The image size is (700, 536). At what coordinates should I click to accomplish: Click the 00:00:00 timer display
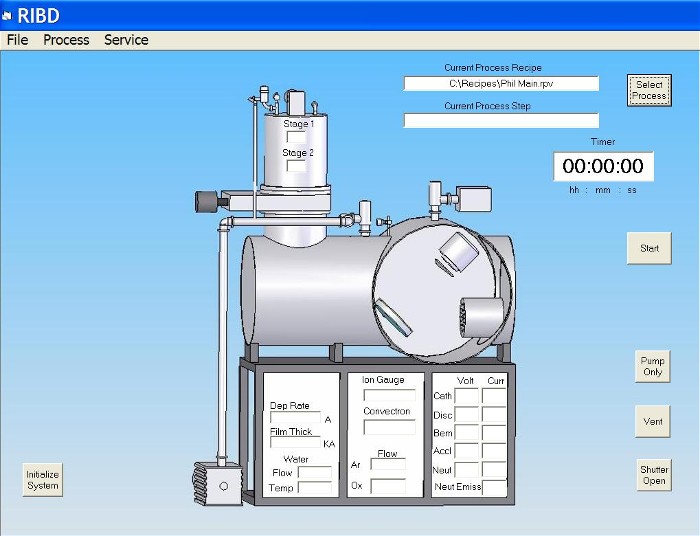(x=603, y=166)
